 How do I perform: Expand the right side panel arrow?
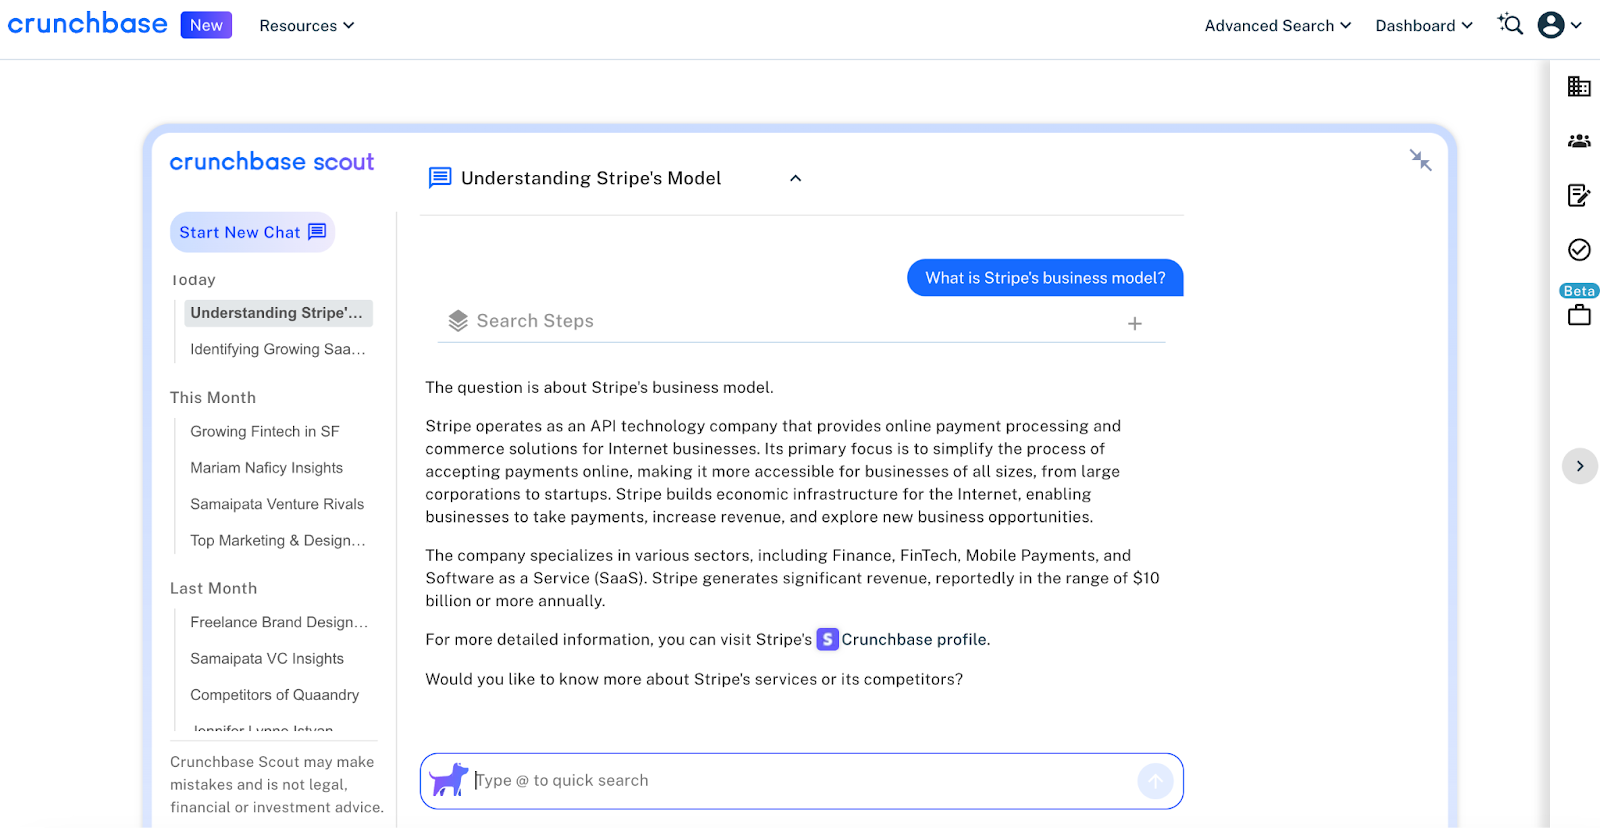pyautogui.click(x=1579, y=466)
